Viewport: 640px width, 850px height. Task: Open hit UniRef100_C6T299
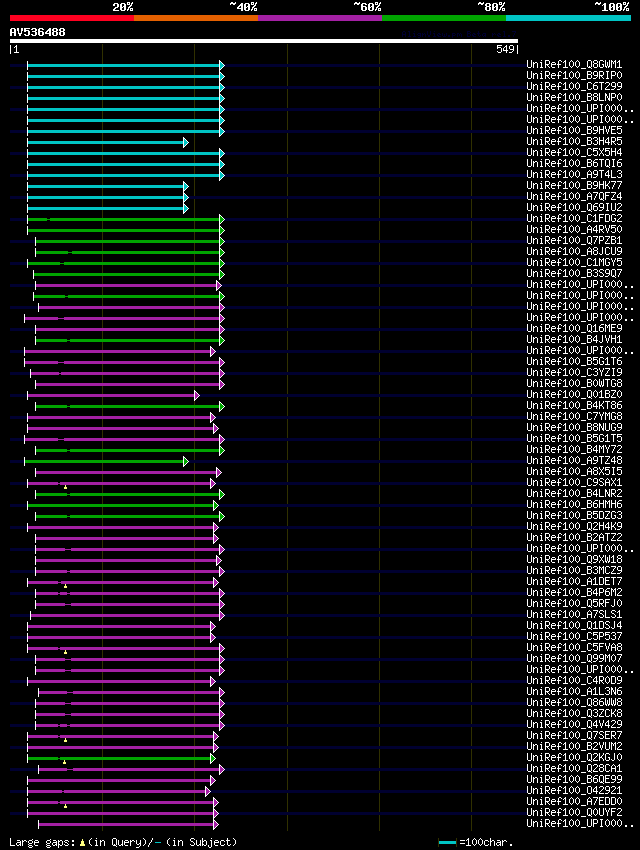574,86
